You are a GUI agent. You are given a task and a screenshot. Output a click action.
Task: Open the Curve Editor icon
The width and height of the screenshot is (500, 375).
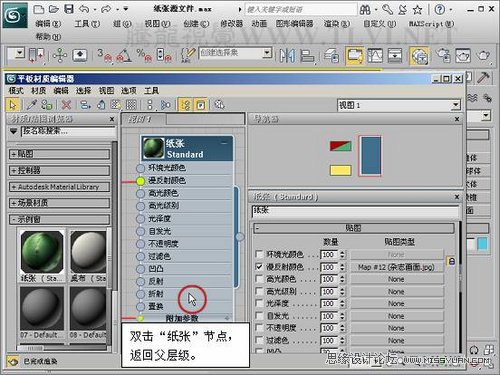pos(375,55)
